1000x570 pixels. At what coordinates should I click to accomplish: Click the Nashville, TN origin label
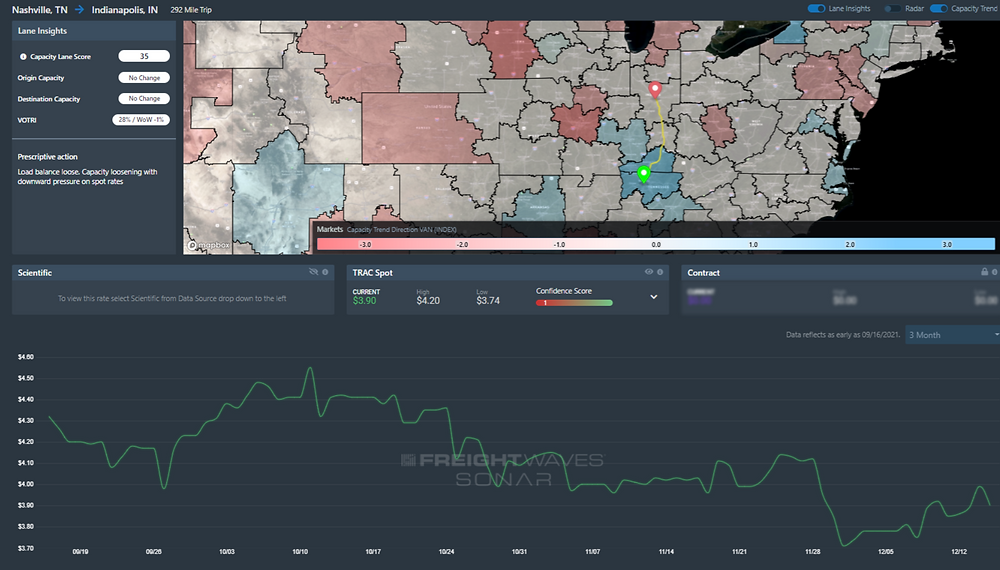(40, 10)
